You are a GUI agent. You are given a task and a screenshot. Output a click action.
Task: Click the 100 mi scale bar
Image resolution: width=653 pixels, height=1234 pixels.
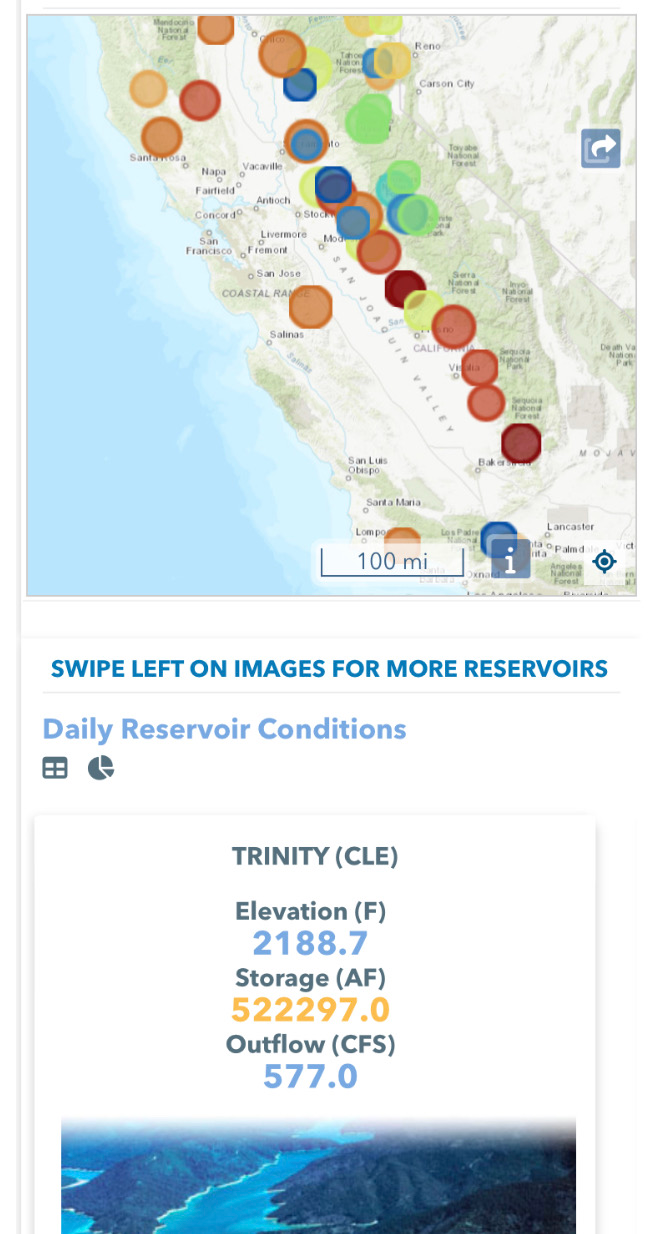[x=391, y=562]
